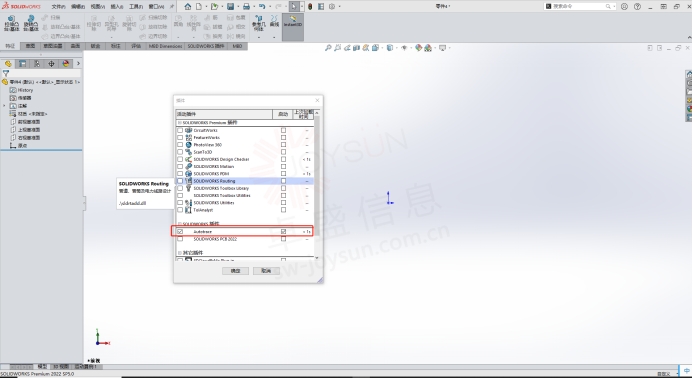Collapse the SOLIDWORKS Premium add-ins group

pos(179,122)
